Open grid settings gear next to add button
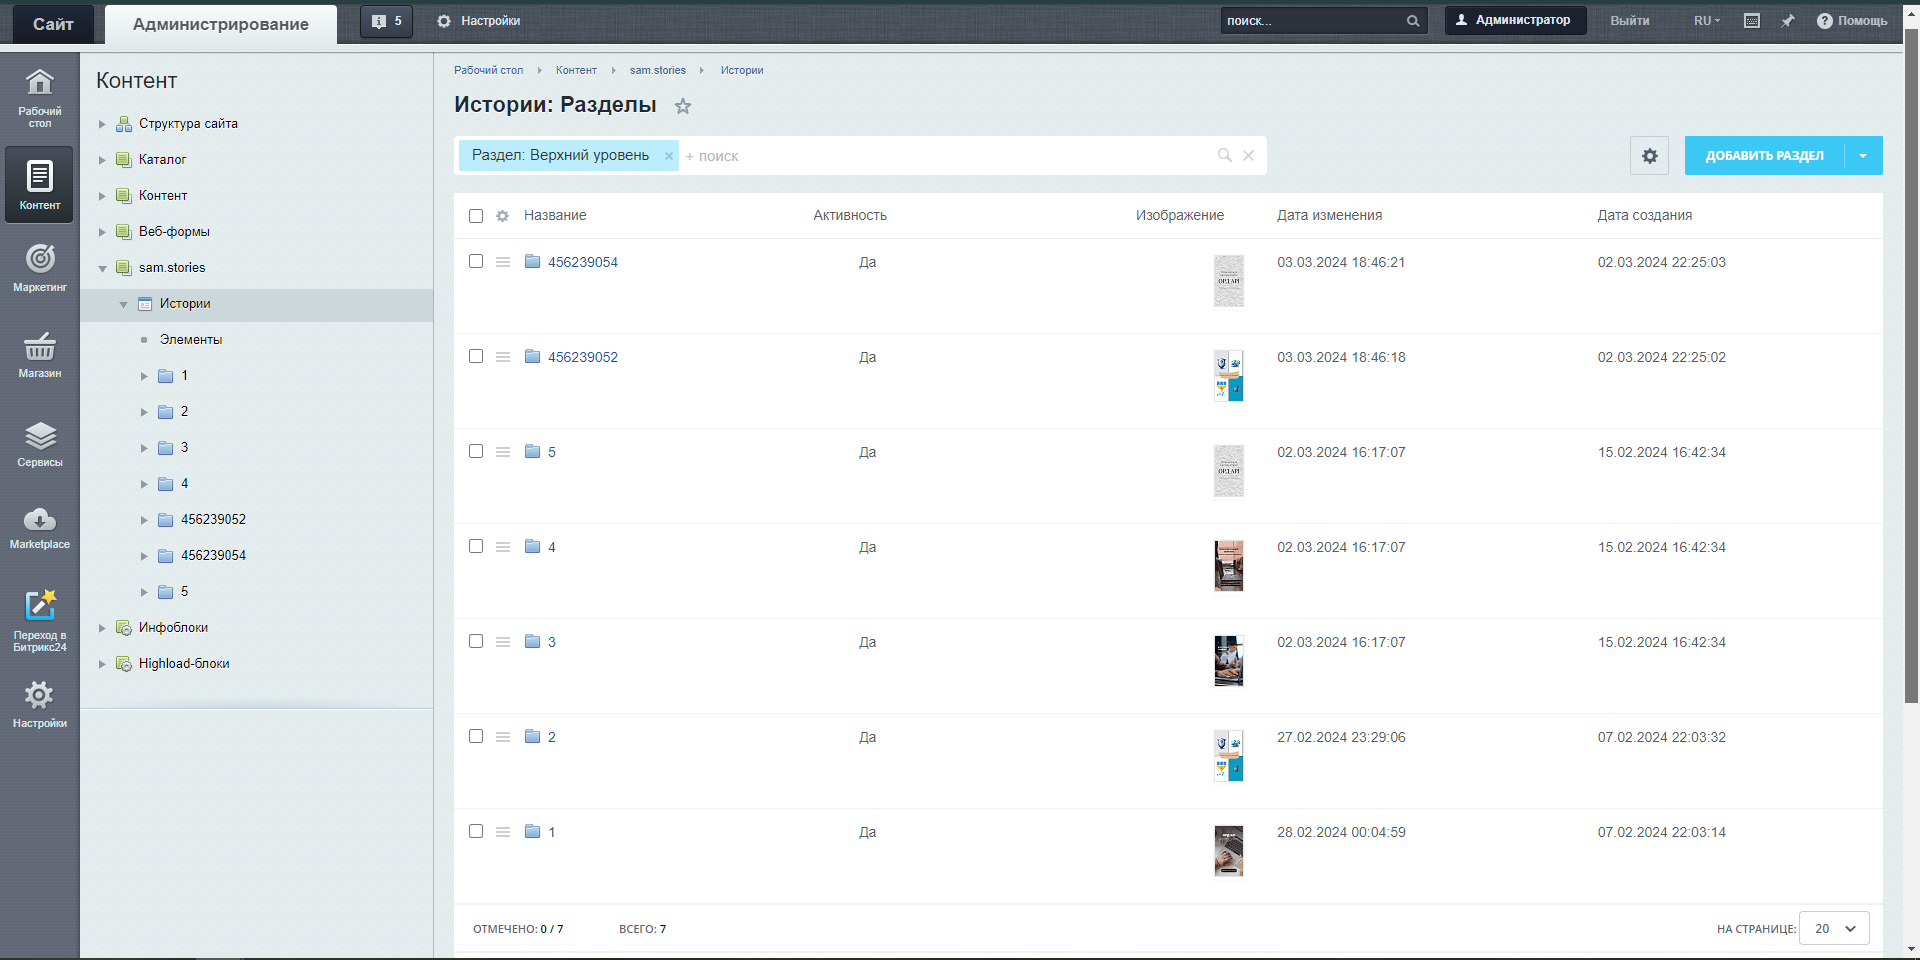 (1649, 156)
